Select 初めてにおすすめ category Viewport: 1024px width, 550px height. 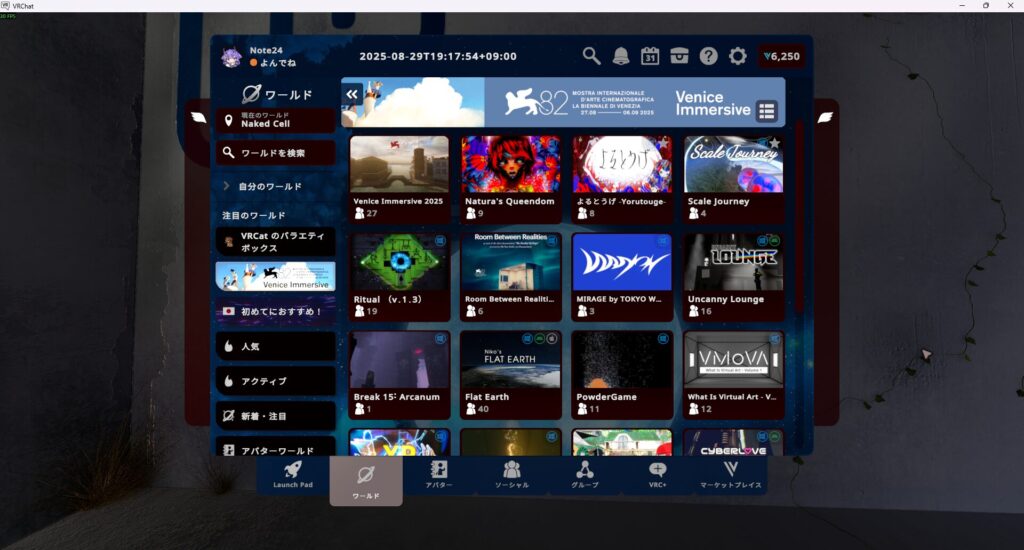[276, 312]
